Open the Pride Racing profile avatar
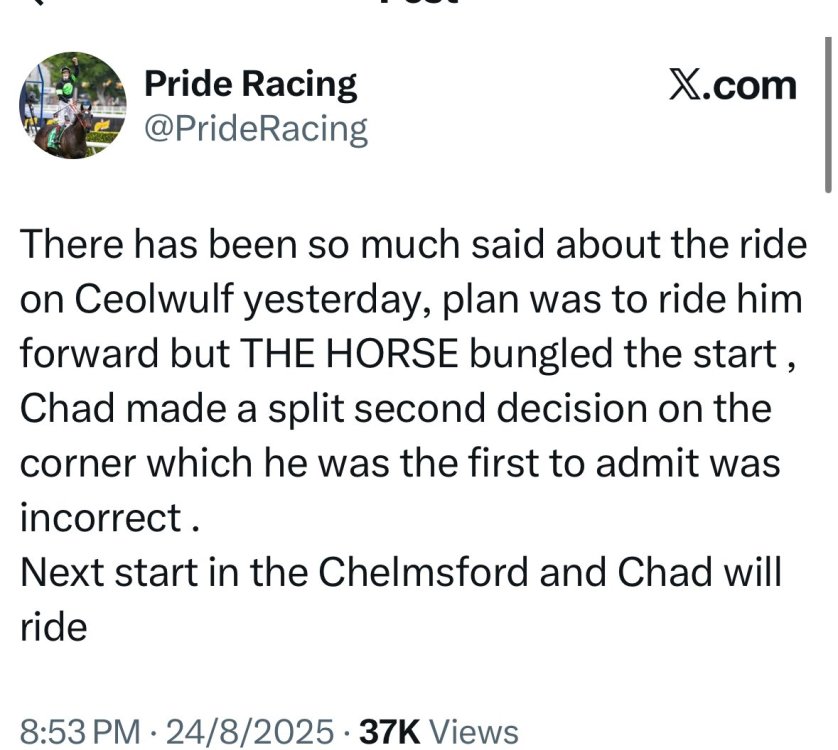 tap(72, 106)
